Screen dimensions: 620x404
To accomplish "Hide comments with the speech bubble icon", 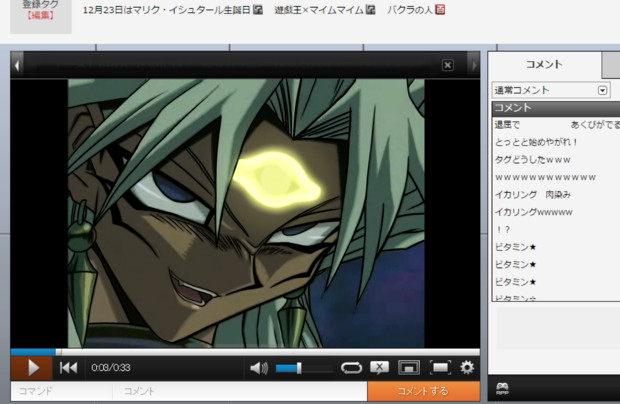I will [380, 368].
